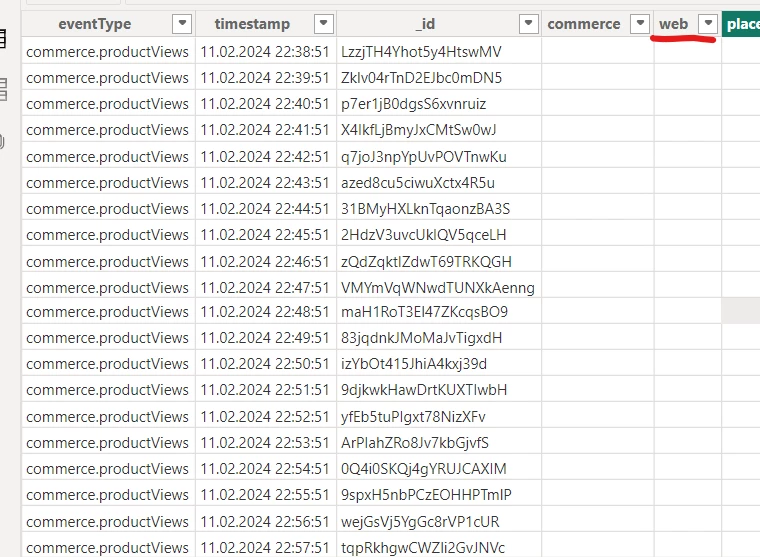Open the timestamp column filter dropdown
This screenshot has height=557, width=760.
coord(324,23)
